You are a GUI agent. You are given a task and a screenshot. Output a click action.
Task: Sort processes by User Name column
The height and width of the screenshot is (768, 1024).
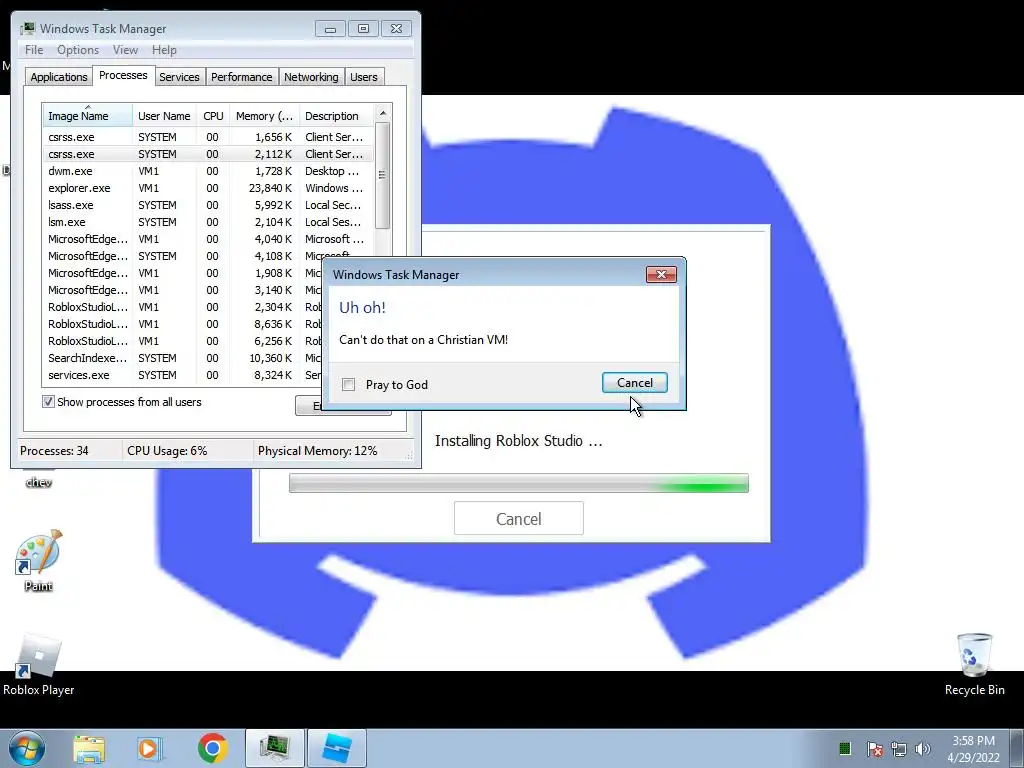tap(164, 116)
